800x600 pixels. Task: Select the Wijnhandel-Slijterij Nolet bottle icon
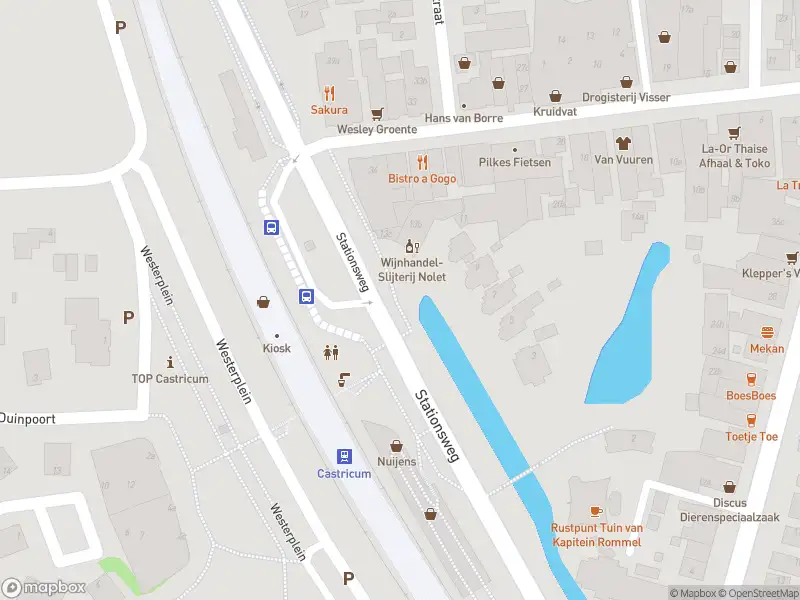[412, 246]
